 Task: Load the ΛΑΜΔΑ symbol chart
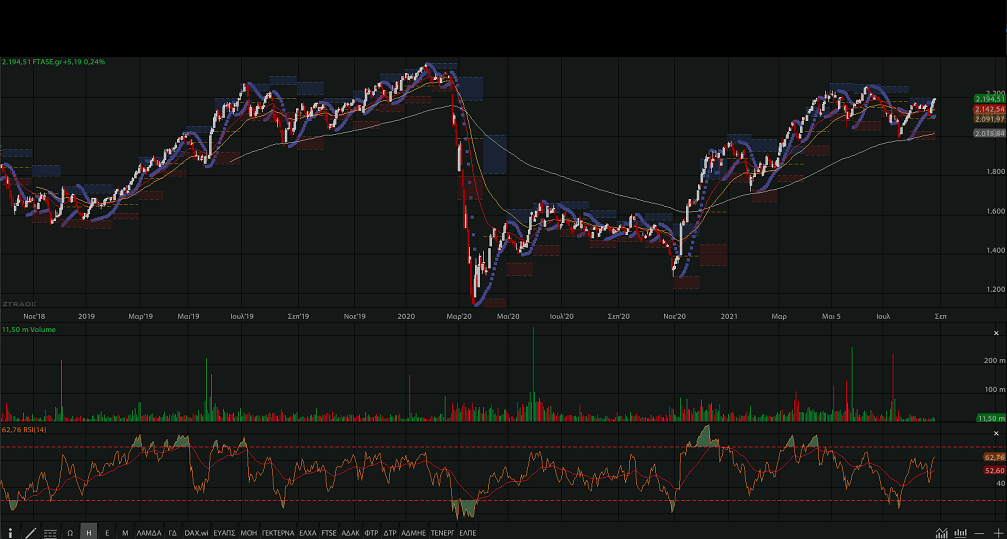[149, 533]
